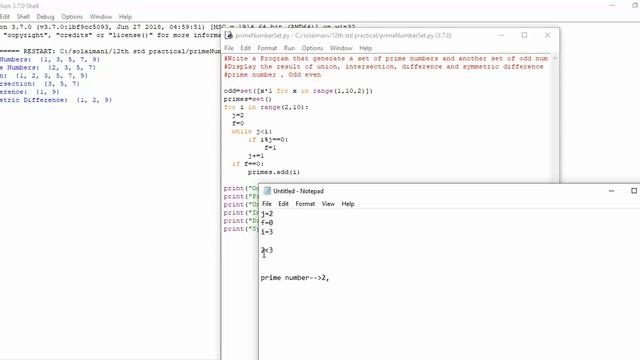
Task: Open Debug menu in Python Shell window
Action: (x=45, y=17)
